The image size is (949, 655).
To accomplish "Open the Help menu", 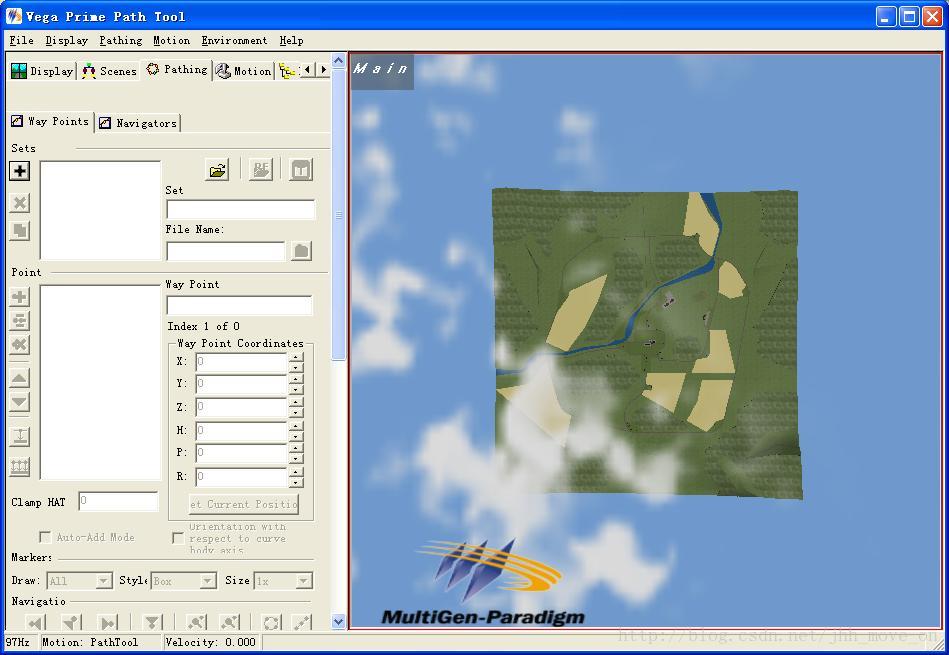I will click(x=291, y=41).
